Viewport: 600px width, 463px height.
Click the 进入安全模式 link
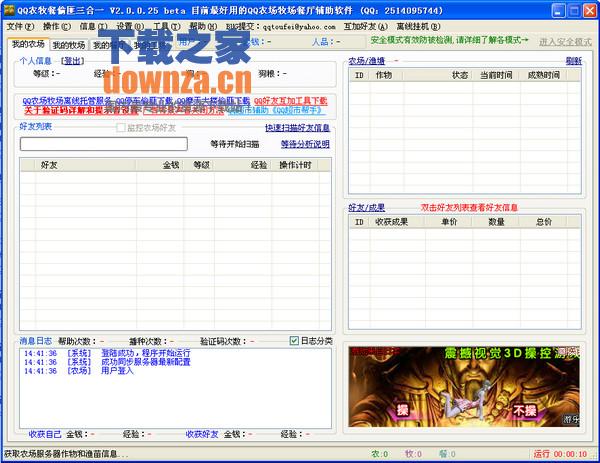(x=565, y=42)
